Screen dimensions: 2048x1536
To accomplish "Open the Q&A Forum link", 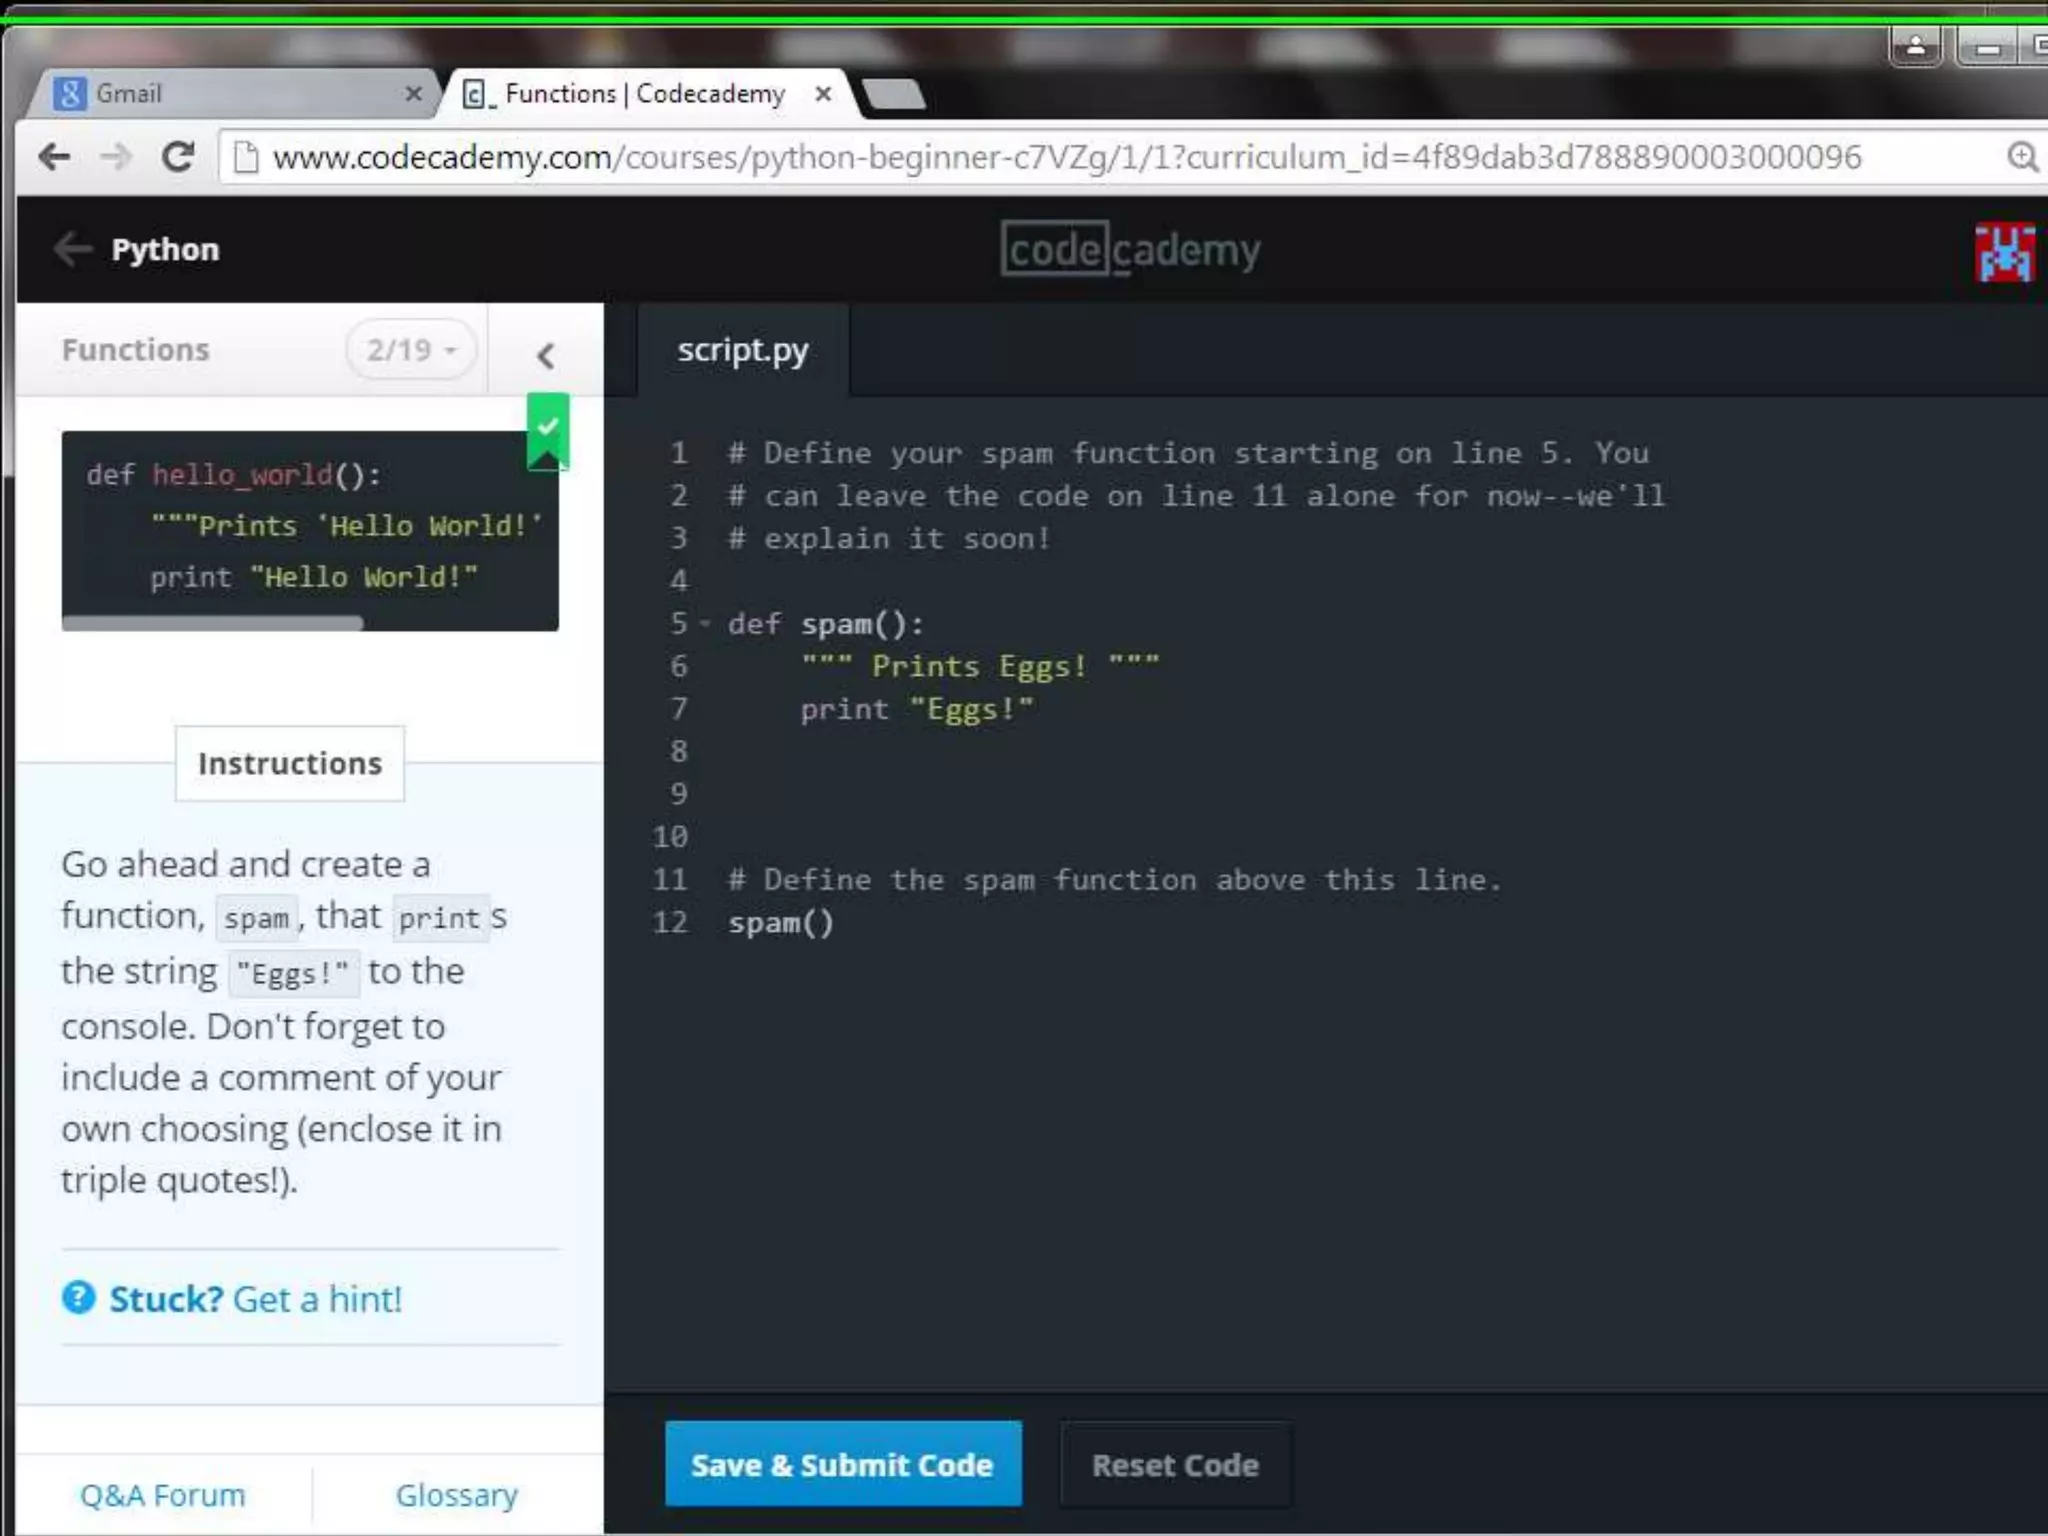I will (163, 1494).
